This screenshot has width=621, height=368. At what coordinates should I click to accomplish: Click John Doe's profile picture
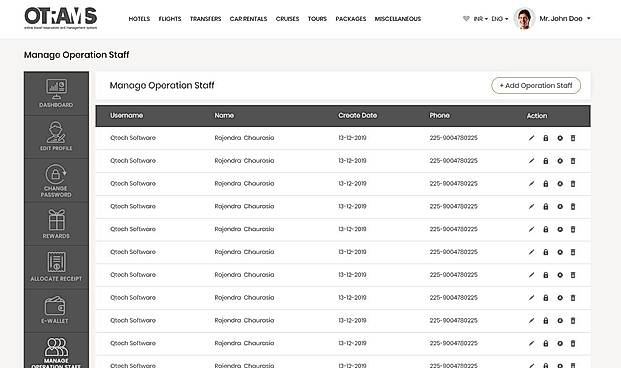(x=524, y=19)
